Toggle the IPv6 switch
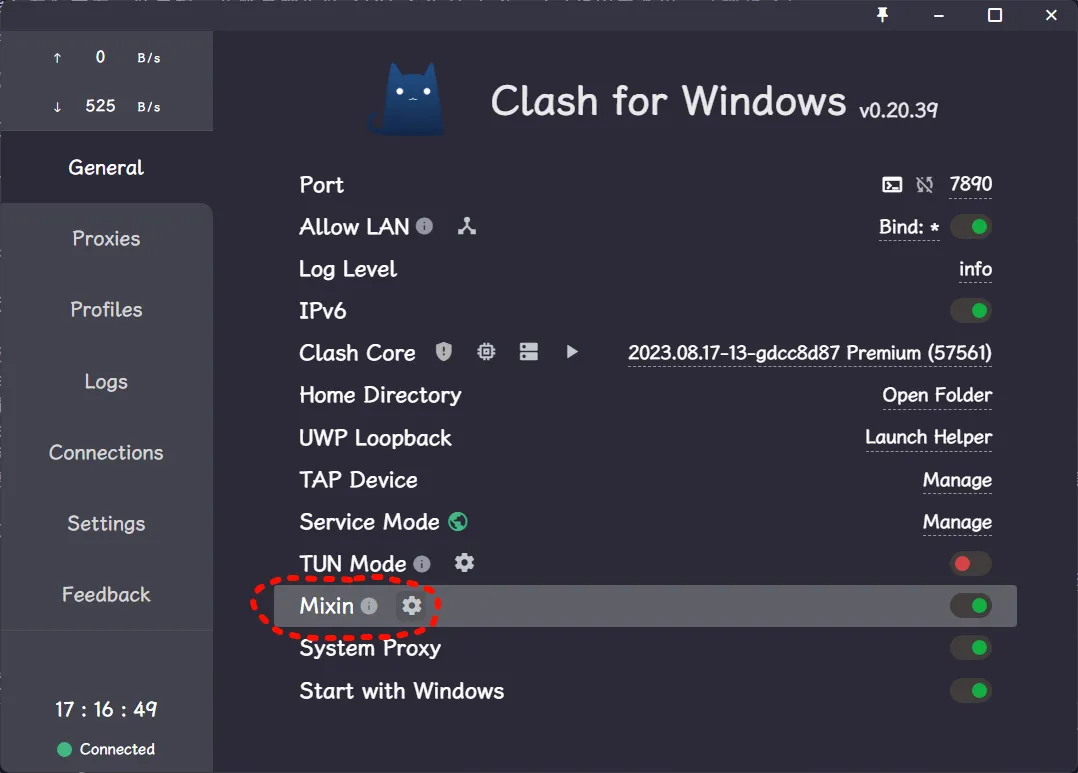The height and width of the screenshot is (773, 1078). (x=971, y=311)
